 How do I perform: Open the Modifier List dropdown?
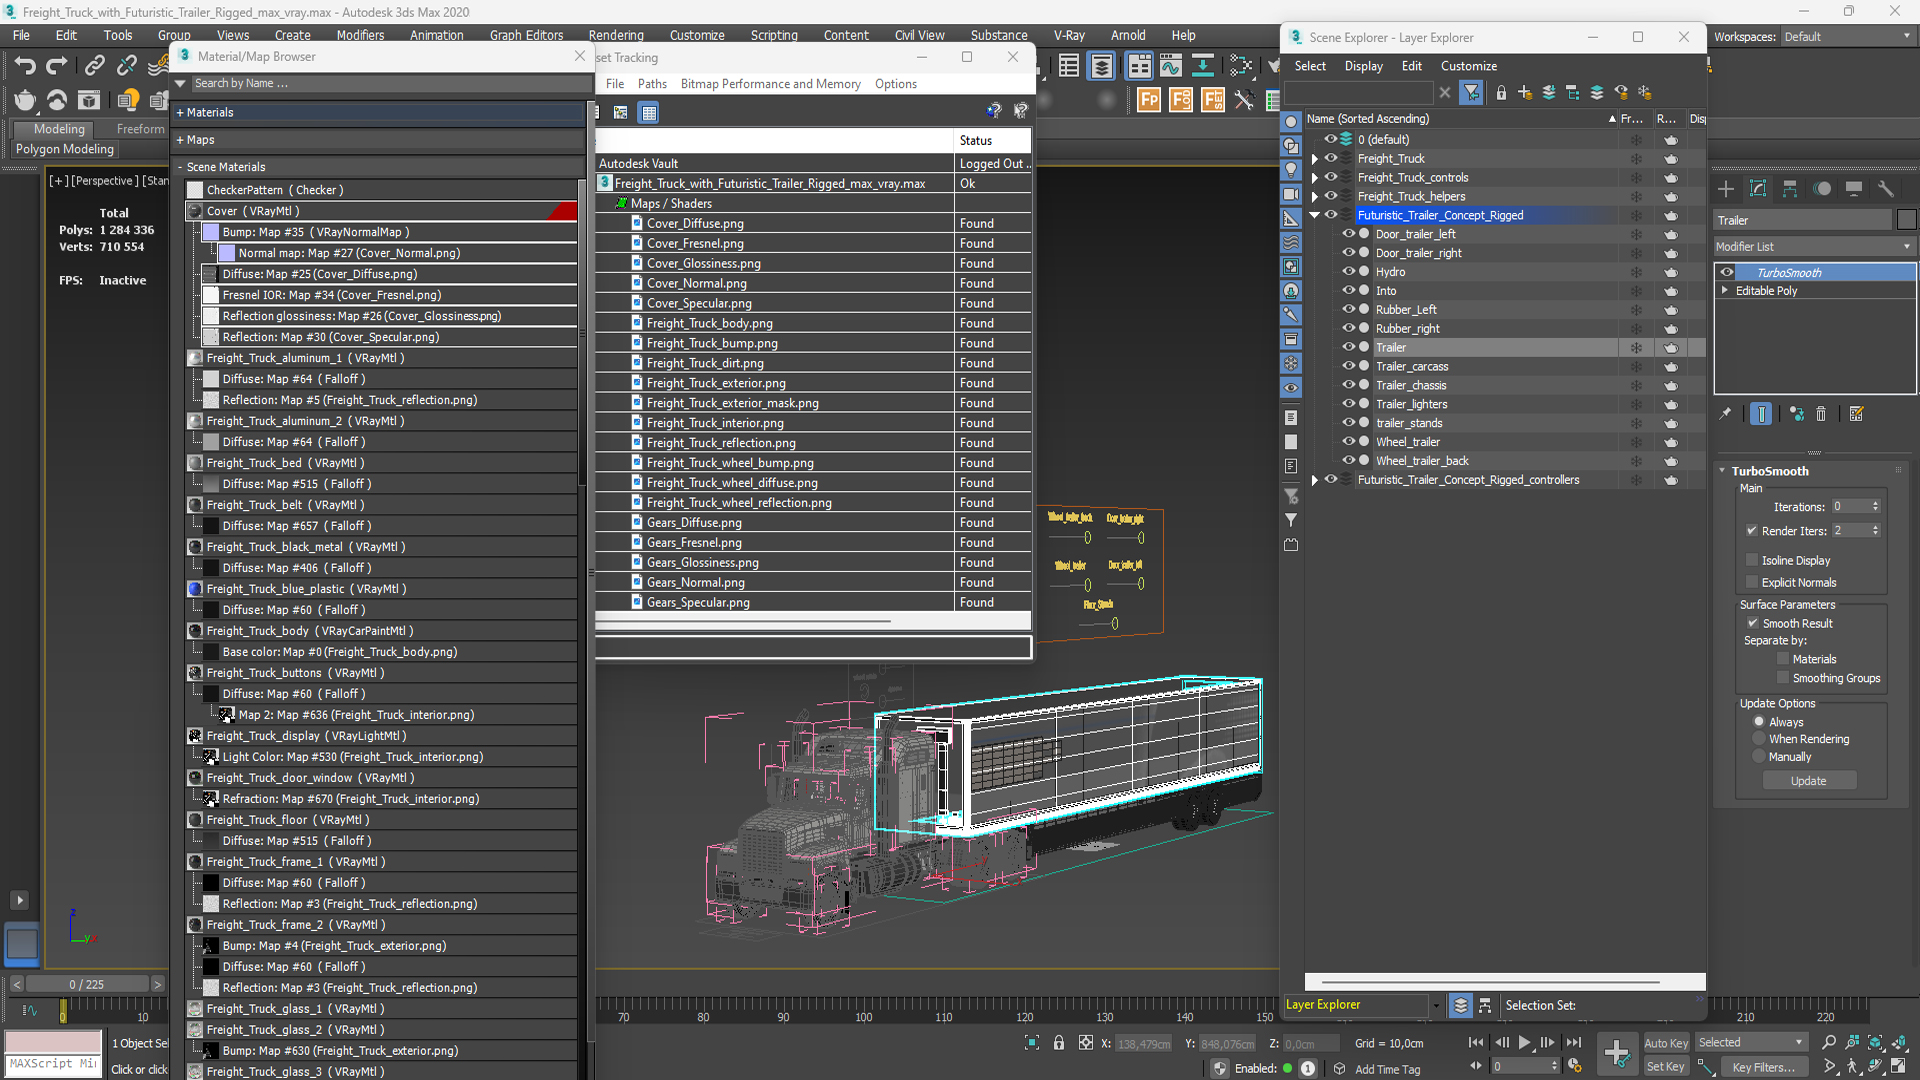click(1813, 246)
